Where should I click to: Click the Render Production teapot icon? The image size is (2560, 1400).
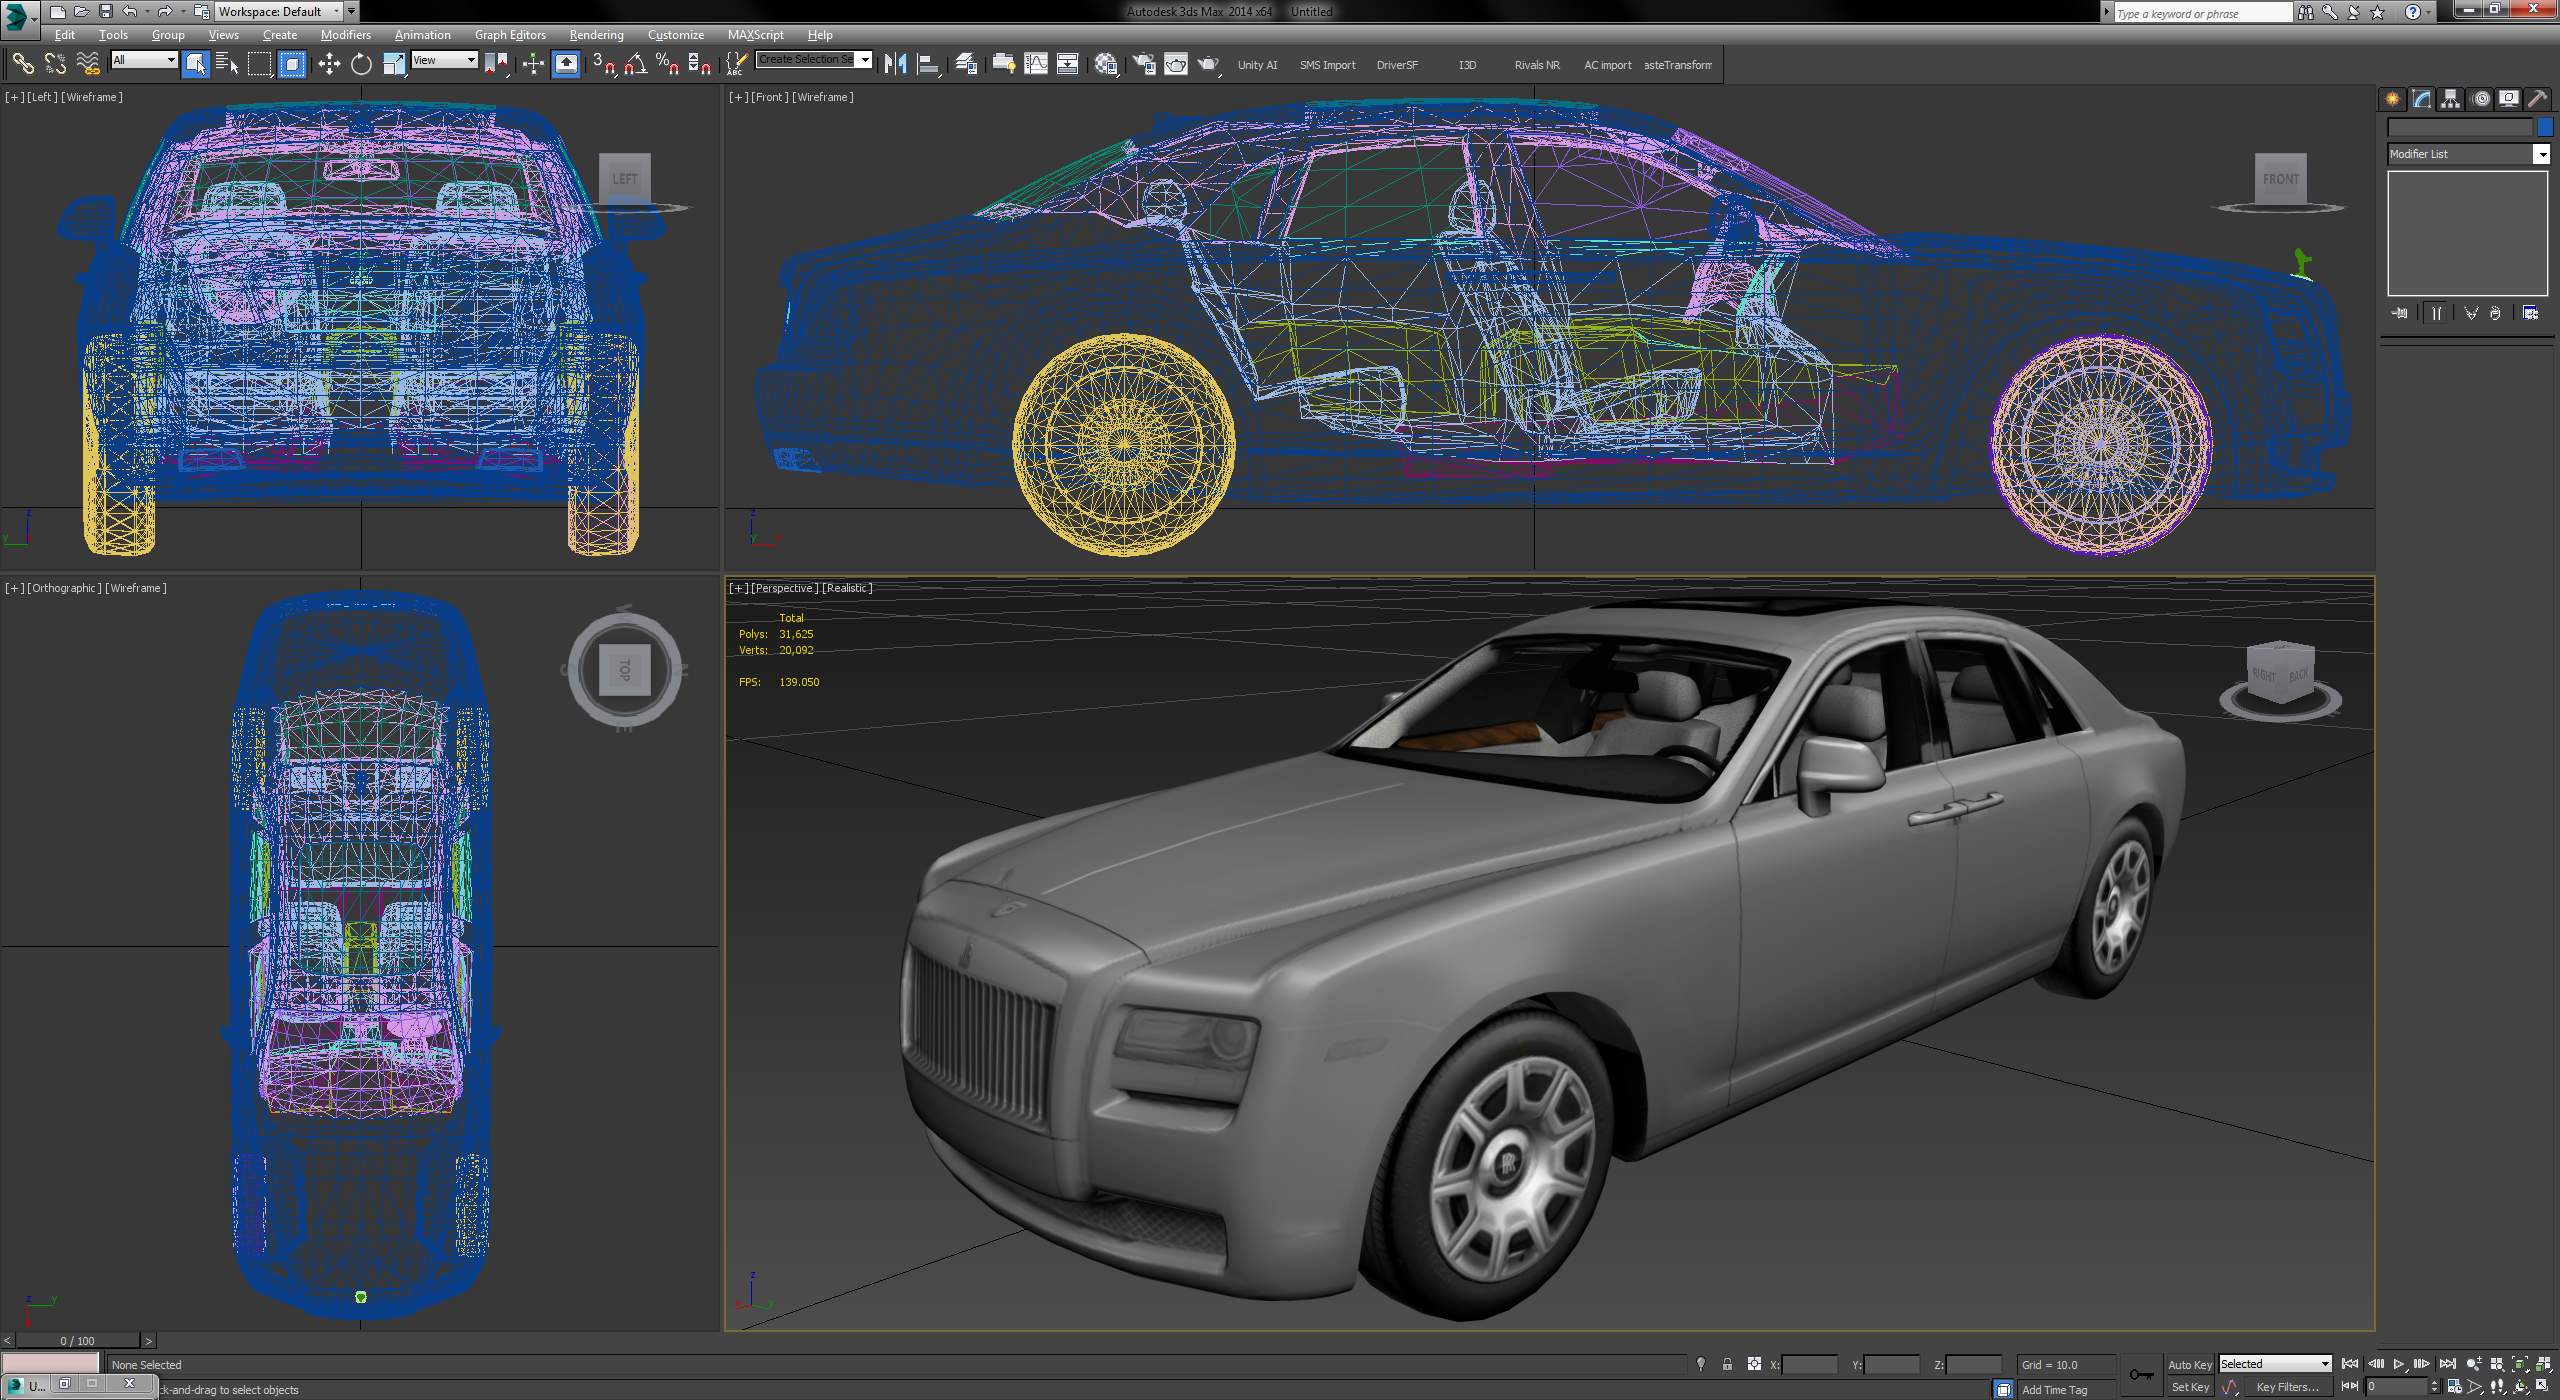1208,65
